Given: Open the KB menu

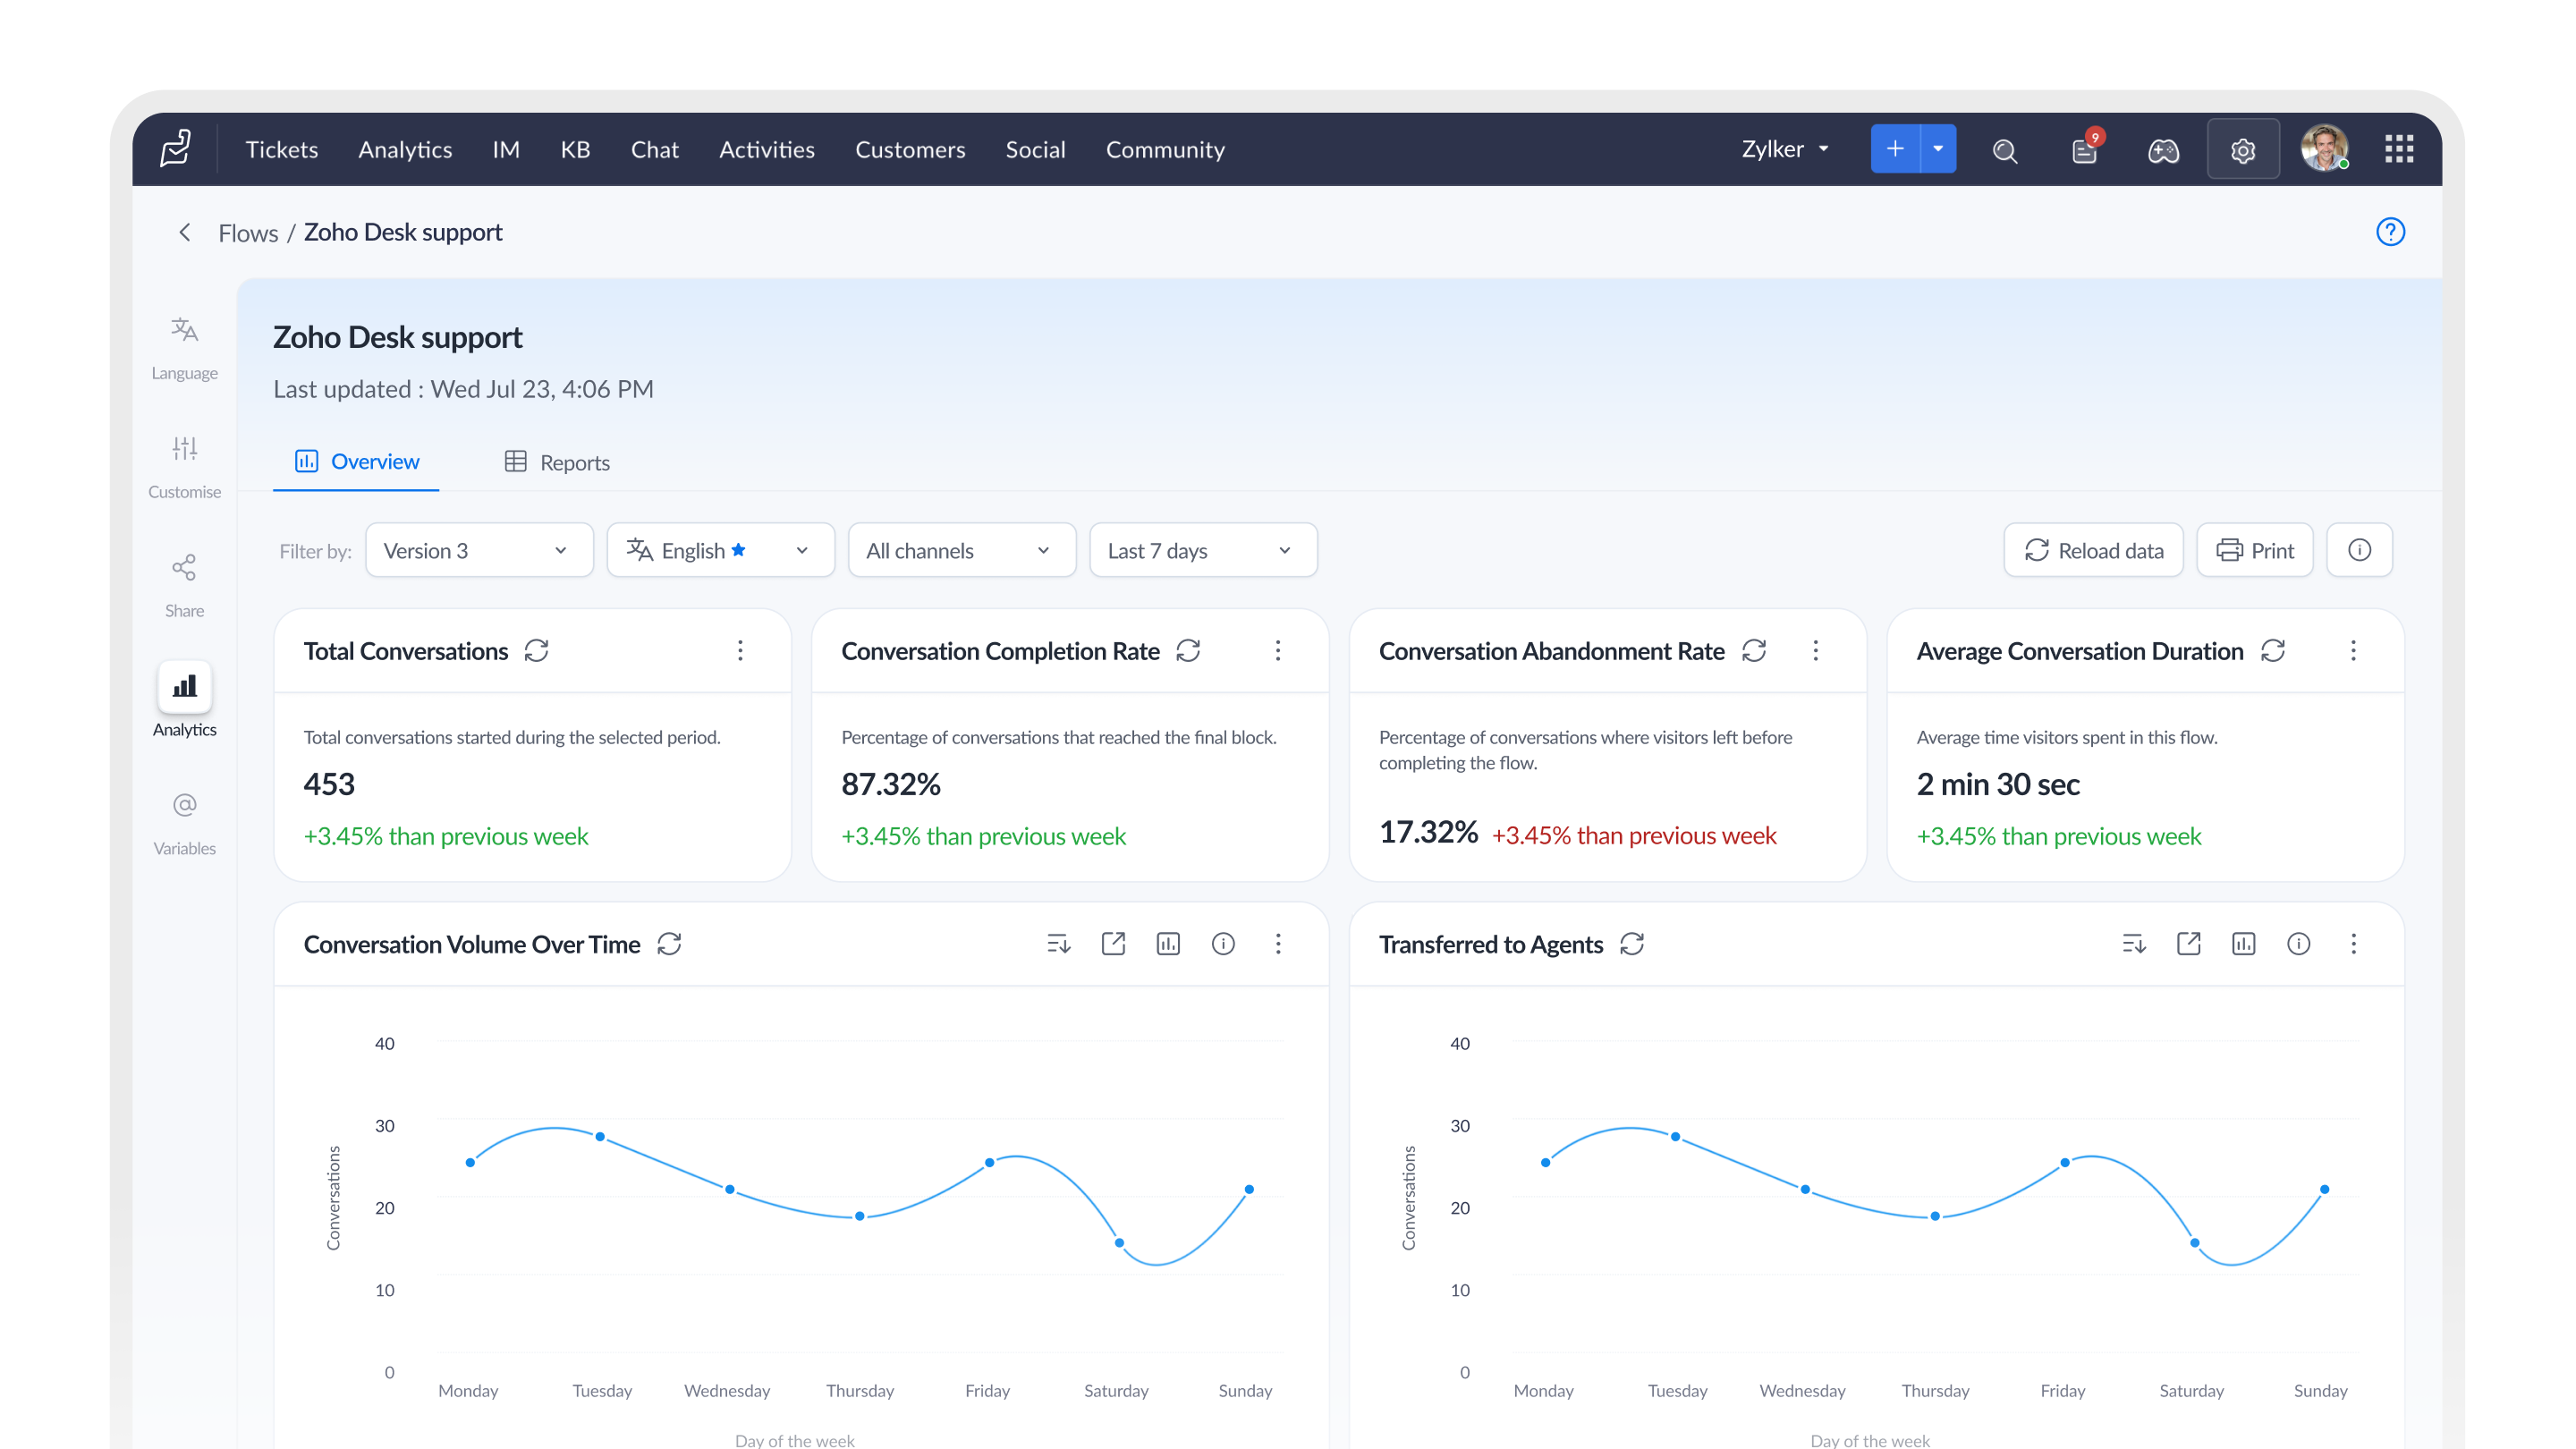Looking at the screenshot, I should click(x=575, y=149).
